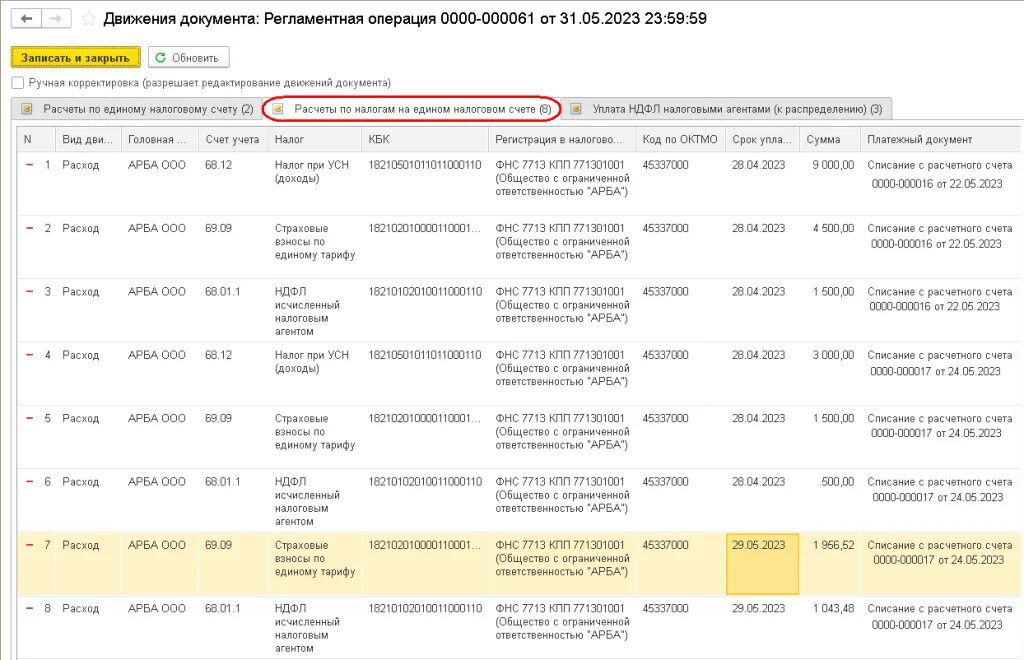Go back with the left arrow button
This screenshot has width=1024, height=660.
[x=26, y=18]
